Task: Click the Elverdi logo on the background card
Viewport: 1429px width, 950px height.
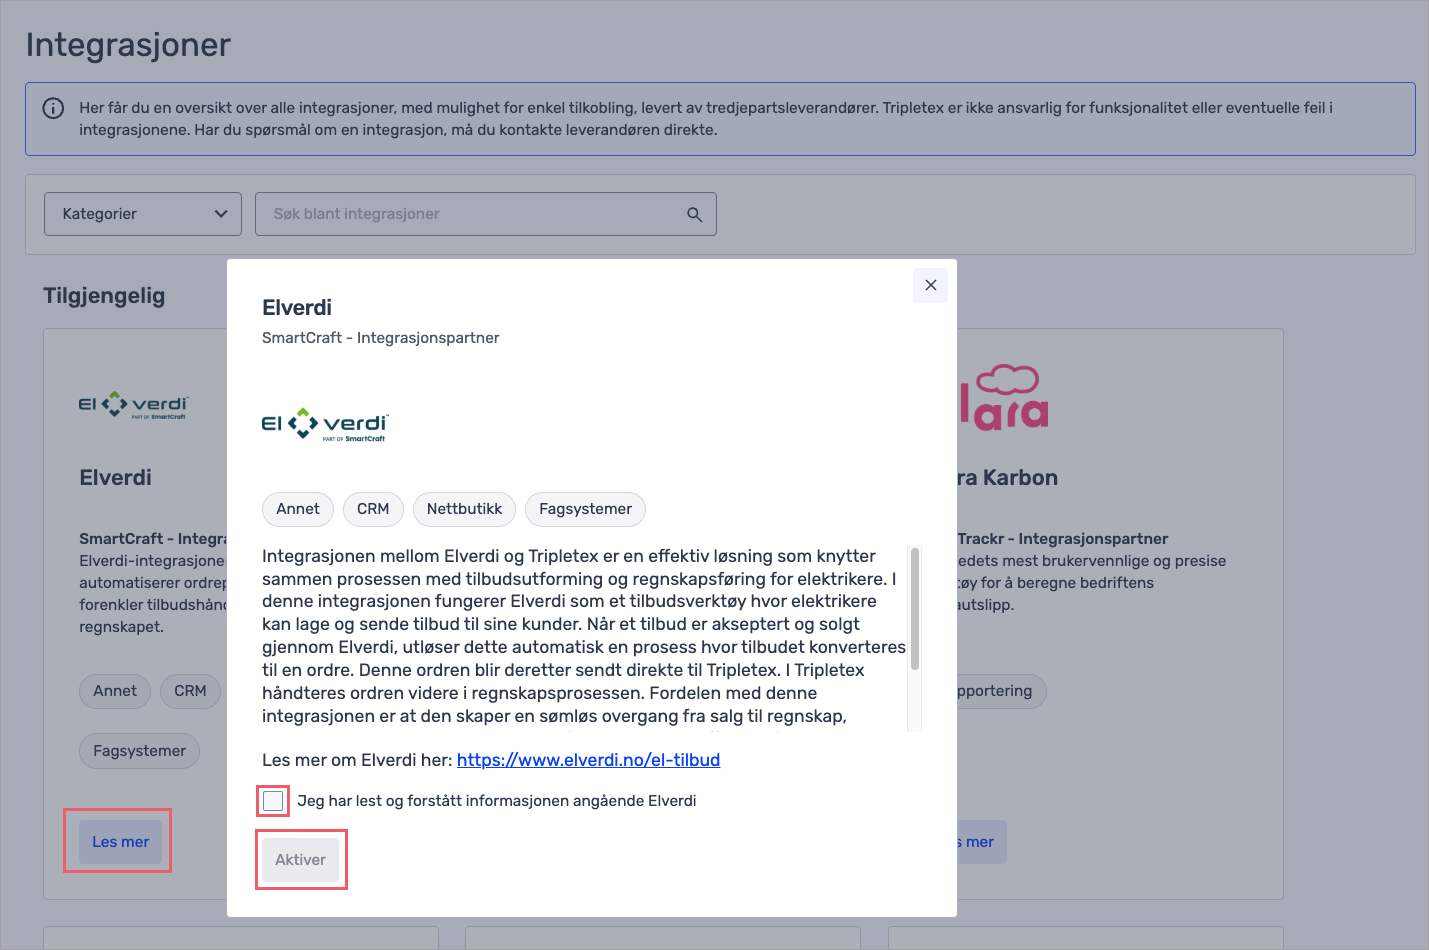Action: click(x=133, y=404)
